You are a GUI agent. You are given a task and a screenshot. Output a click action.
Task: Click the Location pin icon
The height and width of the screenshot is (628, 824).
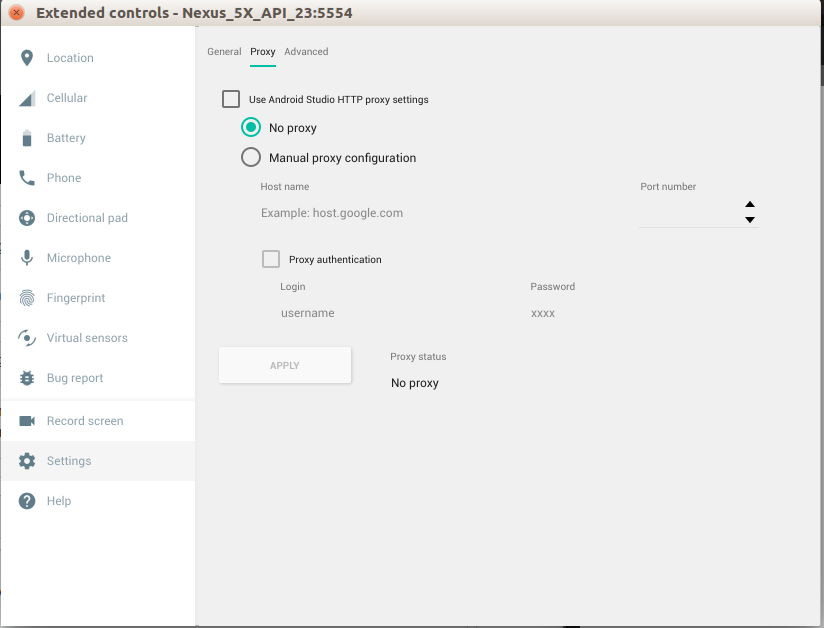[27, 58]
